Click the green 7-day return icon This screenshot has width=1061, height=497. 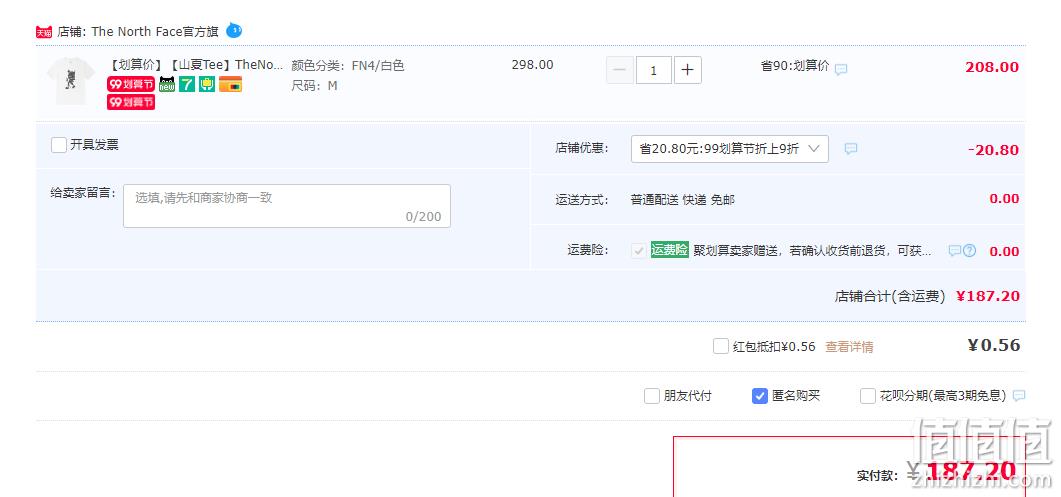tap(187, 85)
